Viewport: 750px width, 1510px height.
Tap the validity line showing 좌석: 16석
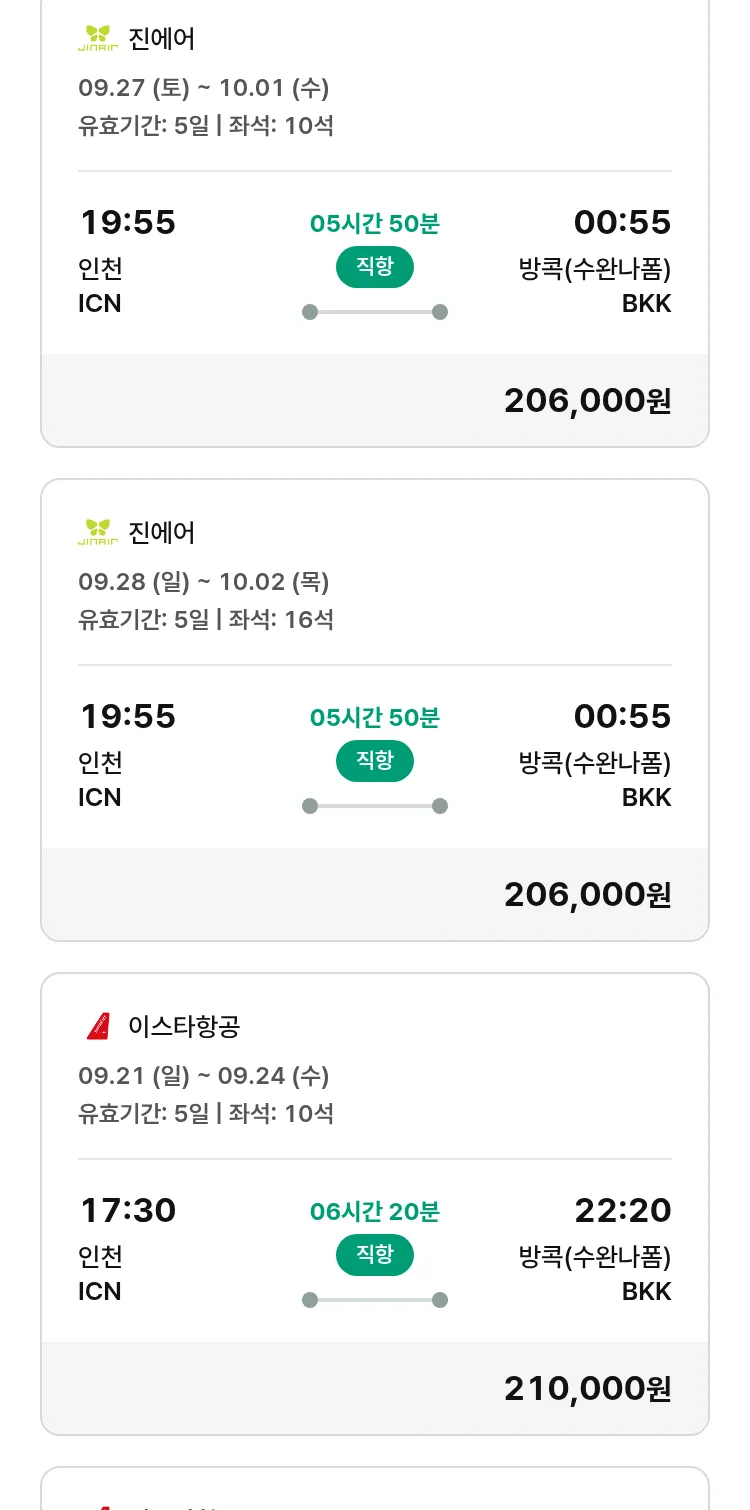[x=206, y=619]
